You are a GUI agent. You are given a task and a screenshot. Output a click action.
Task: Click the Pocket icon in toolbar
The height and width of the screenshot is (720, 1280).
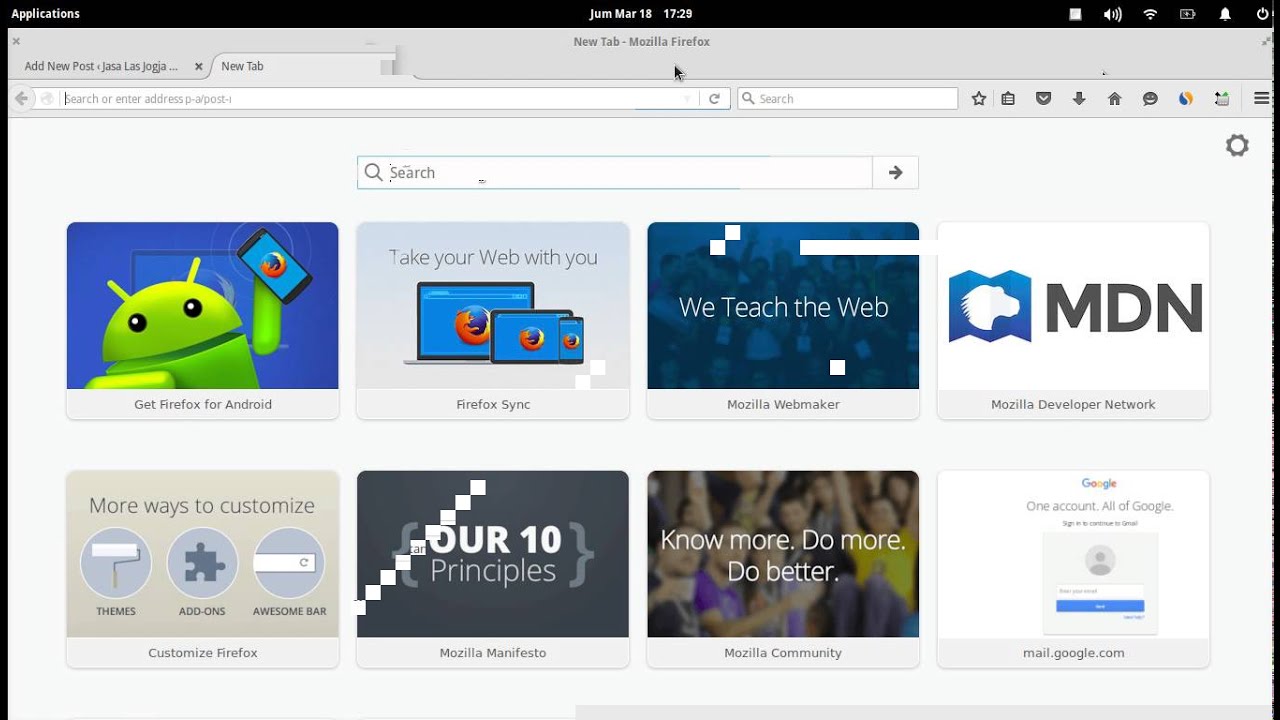tap(1043, 99)
